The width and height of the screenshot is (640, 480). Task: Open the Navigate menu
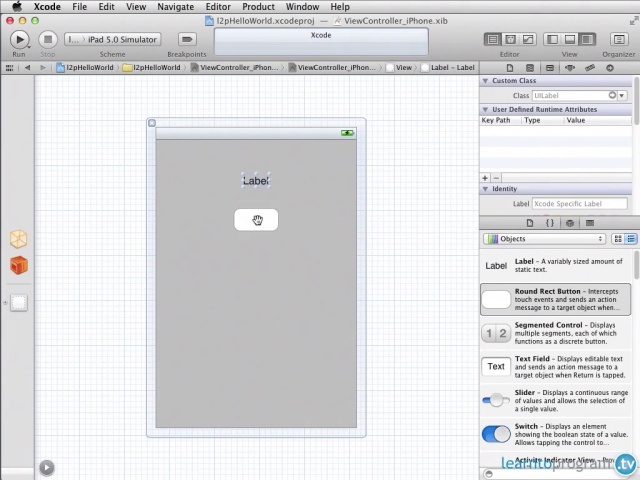point(176,7)
